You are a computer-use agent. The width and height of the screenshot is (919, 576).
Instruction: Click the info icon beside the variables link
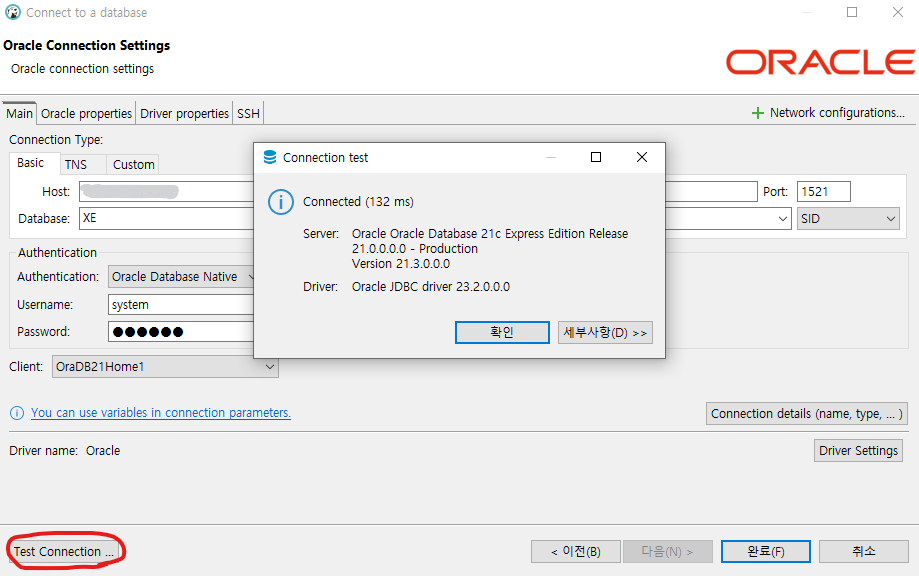click(x=17, y=413)
